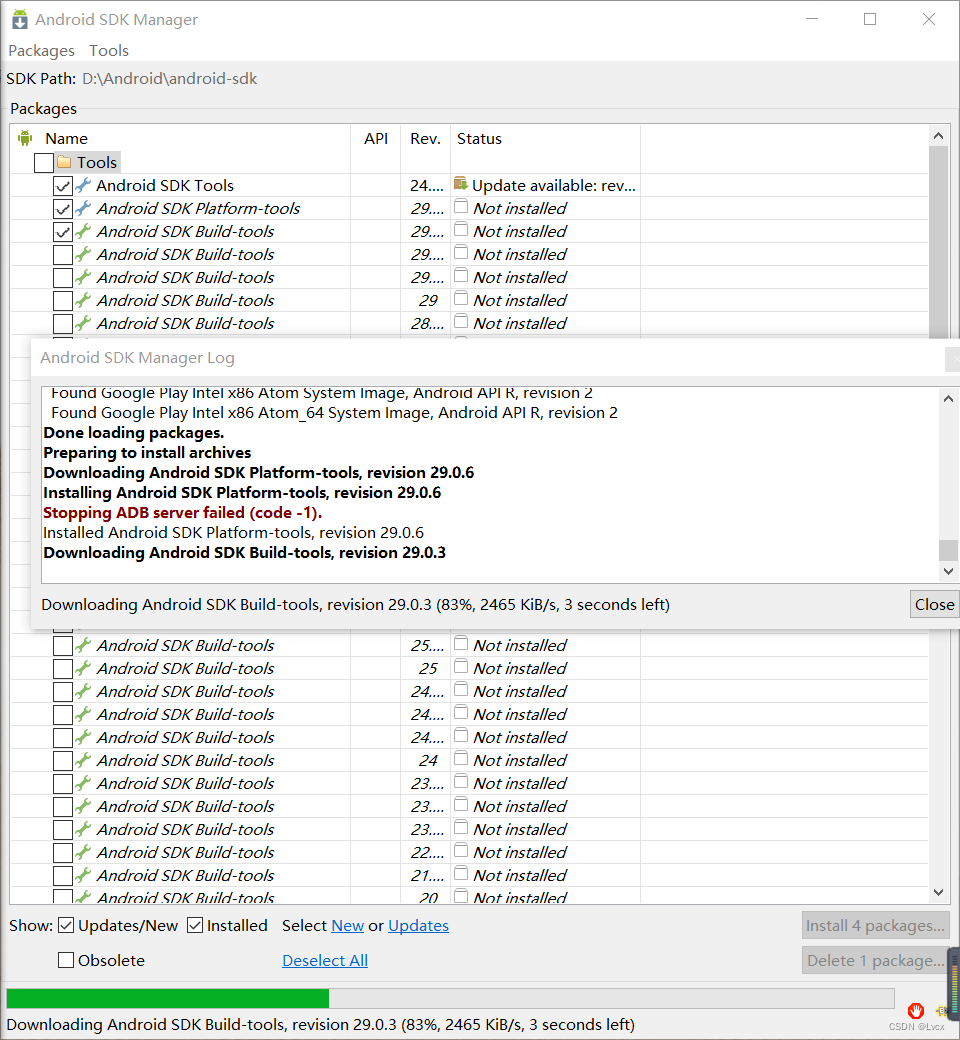
Task: Click wrench icon of Build-tools rev 29 row
Action: coord(83,300)
